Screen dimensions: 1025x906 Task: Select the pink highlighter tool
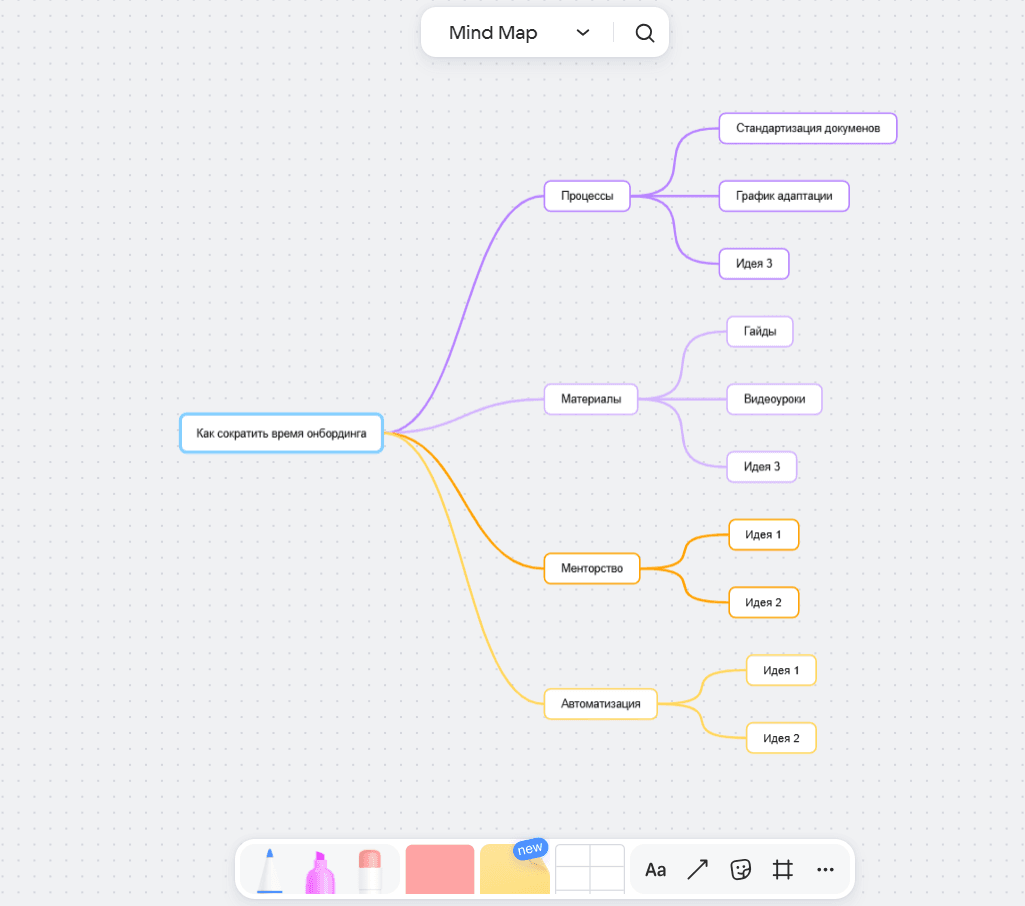tap(320, 871)
